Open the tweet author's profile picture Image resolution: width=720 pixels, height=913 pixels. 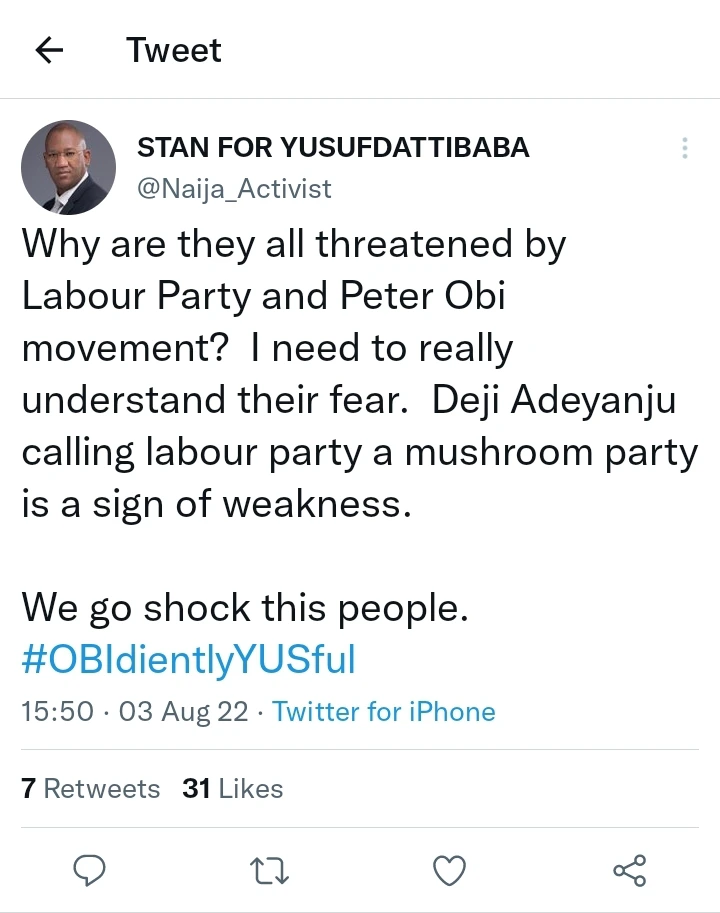click(x=68, y=167)
